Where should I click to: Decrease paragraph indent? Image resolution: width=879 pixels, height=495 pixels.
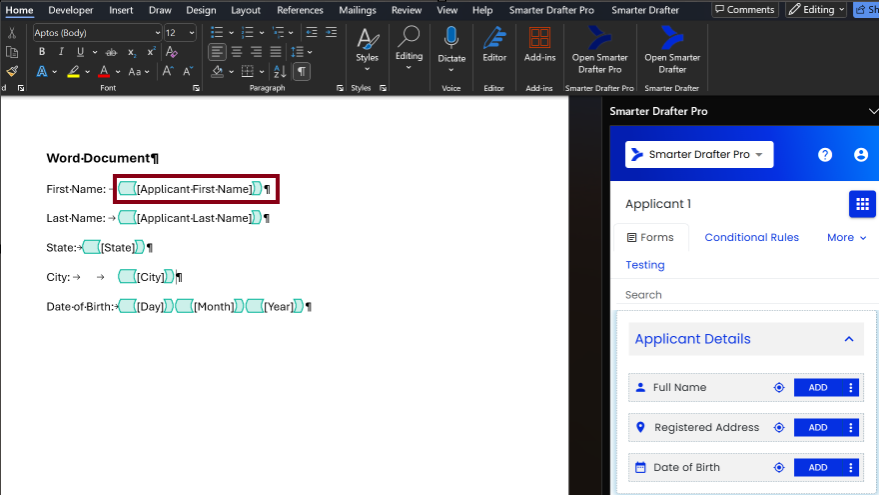[312, 33]
